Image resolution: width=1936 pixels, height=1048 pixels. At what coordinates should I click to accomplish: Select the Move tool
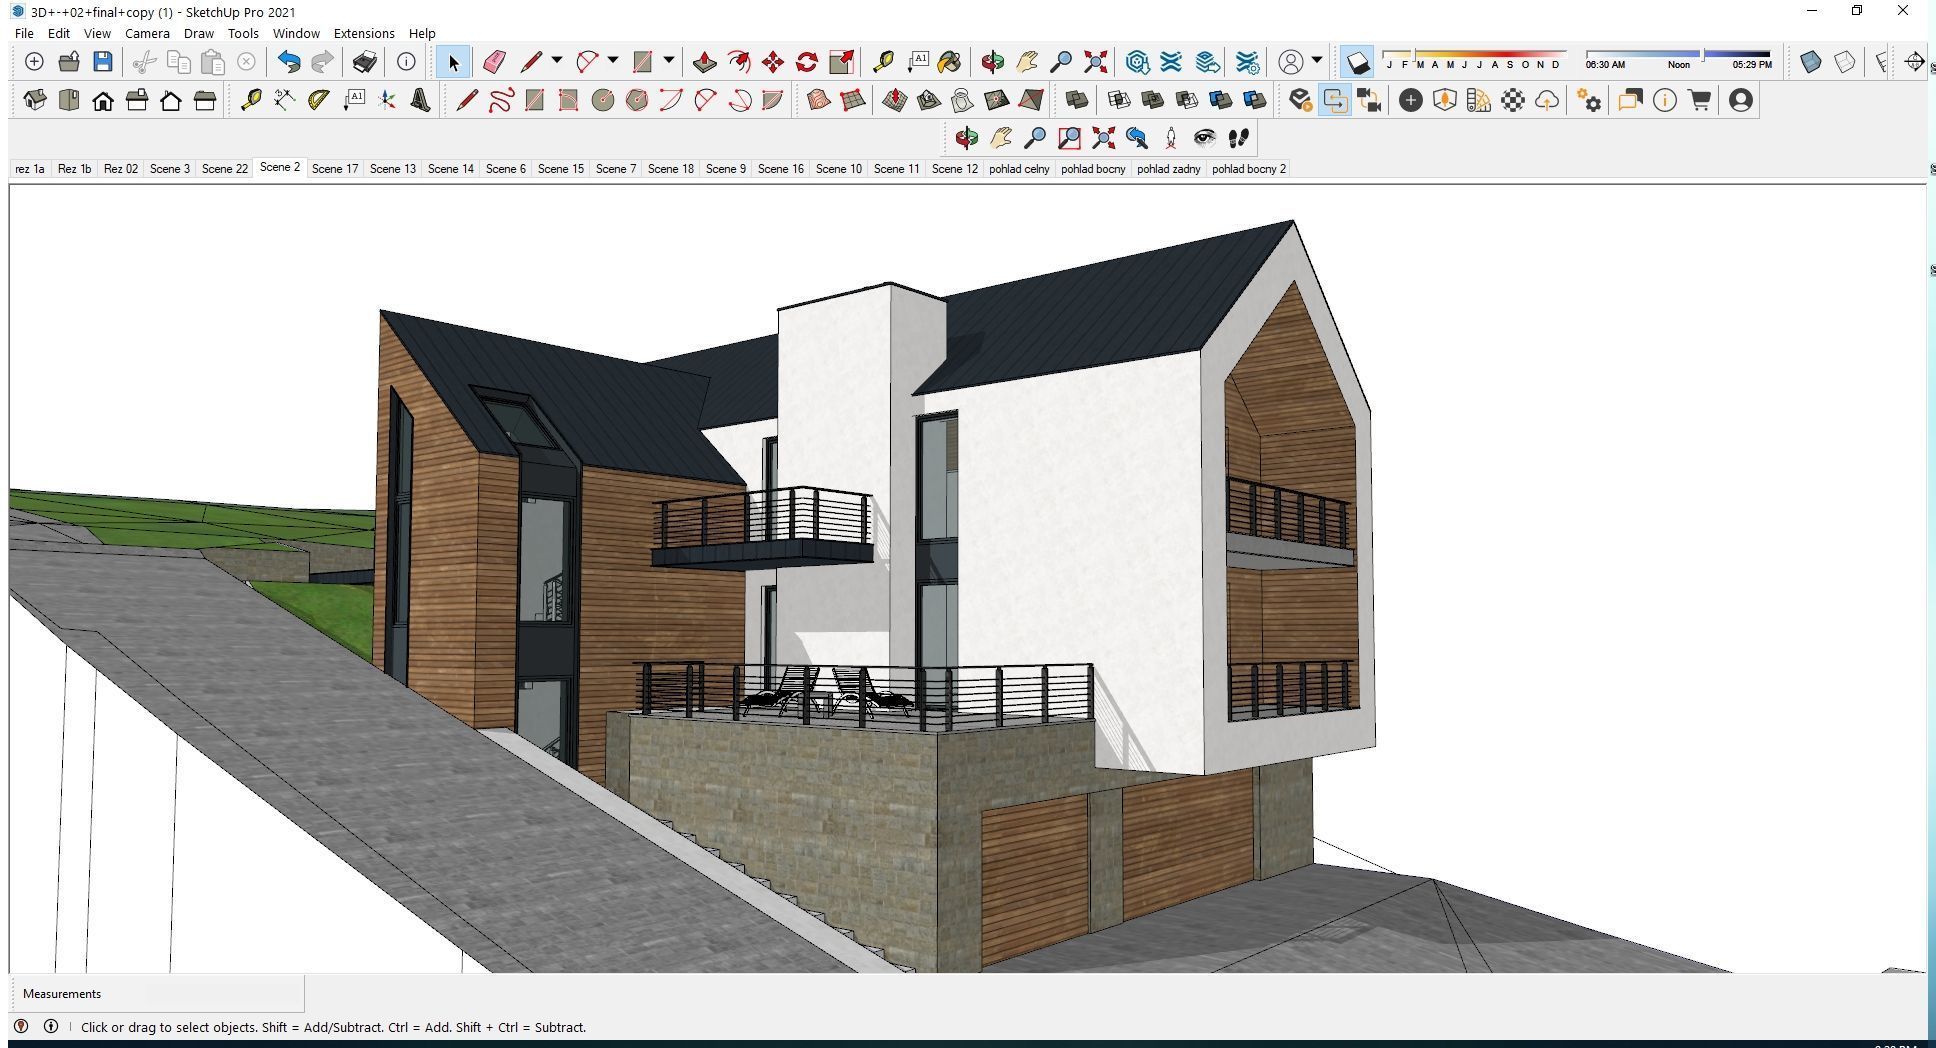point(772,62)
